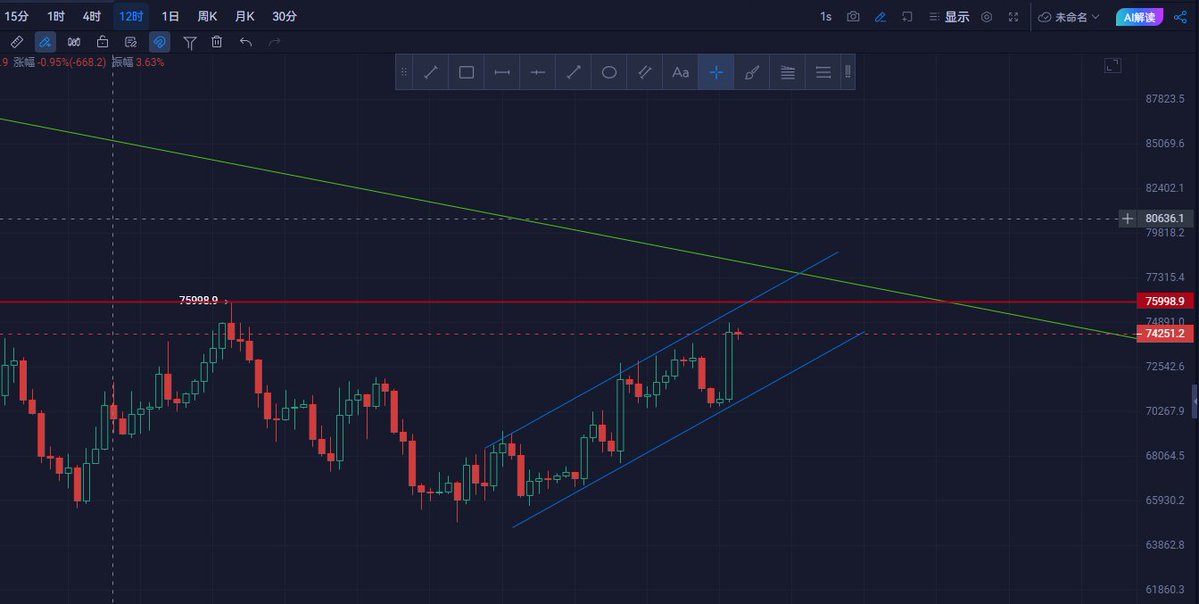Click the 82402.1 price axis label
Image resolution: width=1199 pixels, height=604 pixels.
click(x=1165, y=188)
